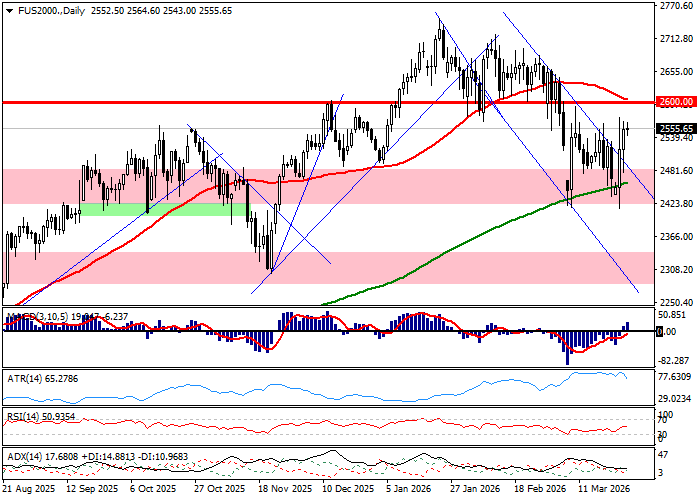Select the 2423.80 price axis label
This screenshot has height=500, width=700.
(x=676, y=204)
